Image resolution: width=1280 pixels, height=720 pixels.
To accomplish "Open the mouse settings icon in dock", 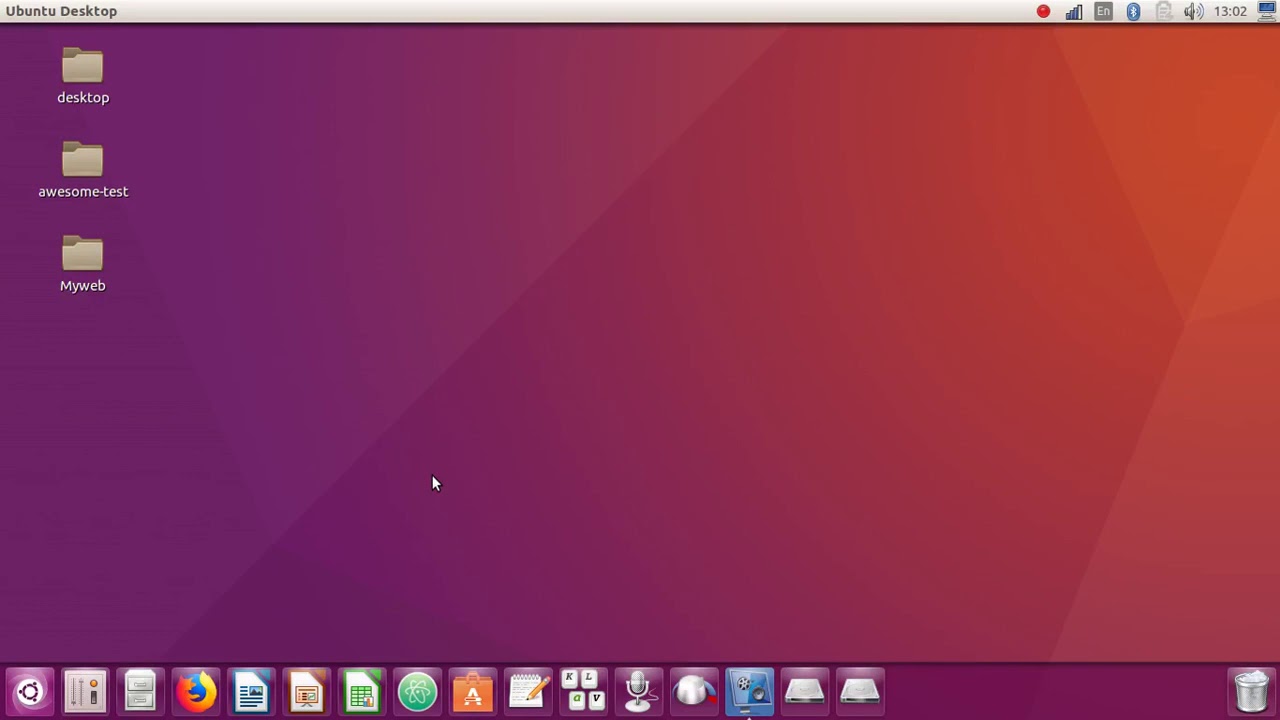I will pos(695,691).
